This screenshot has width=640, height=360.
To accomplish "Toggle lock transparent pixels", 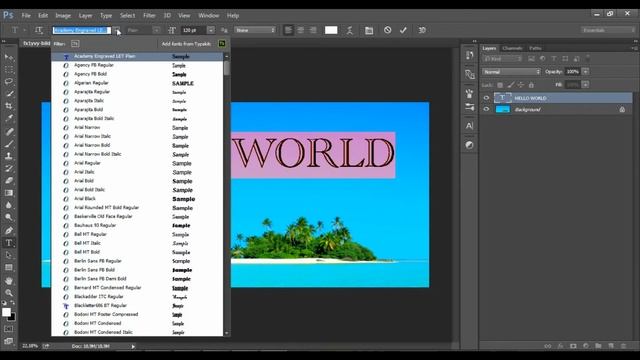I will coord(500,85).
